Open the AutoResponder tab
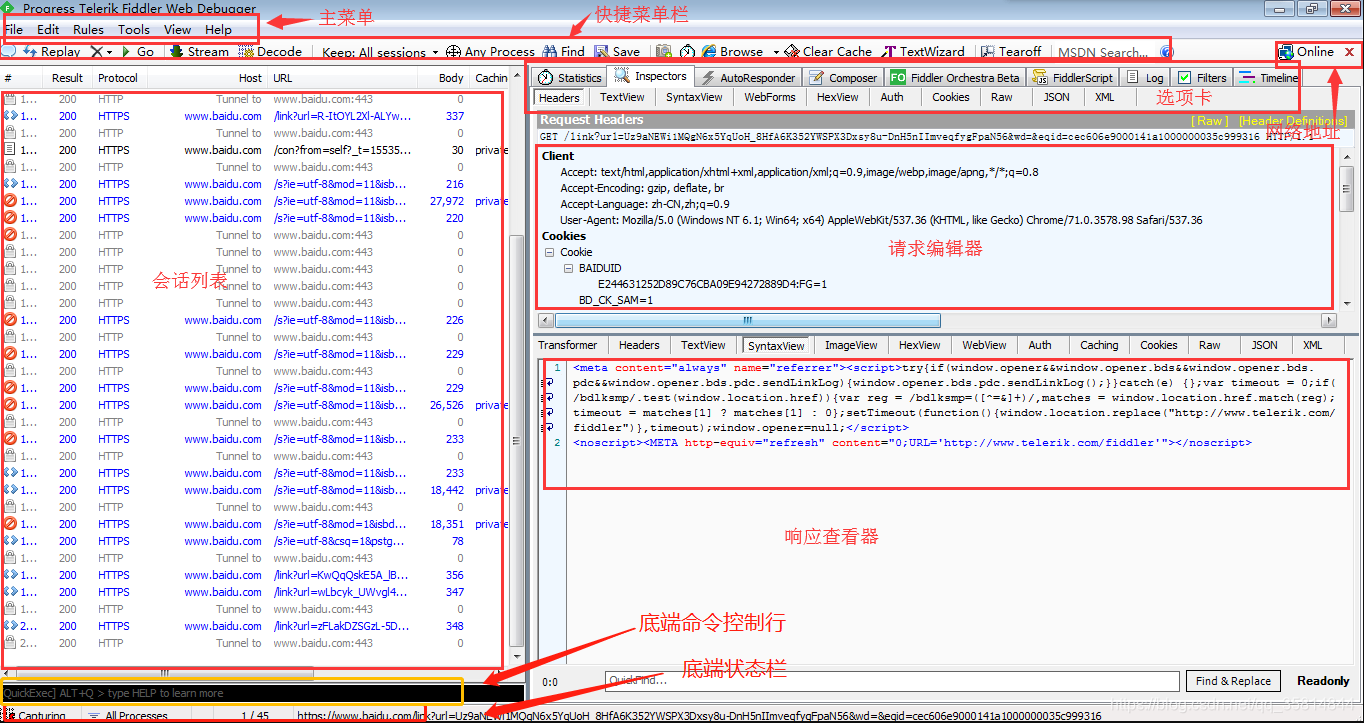The width and height of the screenshot is (1364, 723). tap(748, 77)
